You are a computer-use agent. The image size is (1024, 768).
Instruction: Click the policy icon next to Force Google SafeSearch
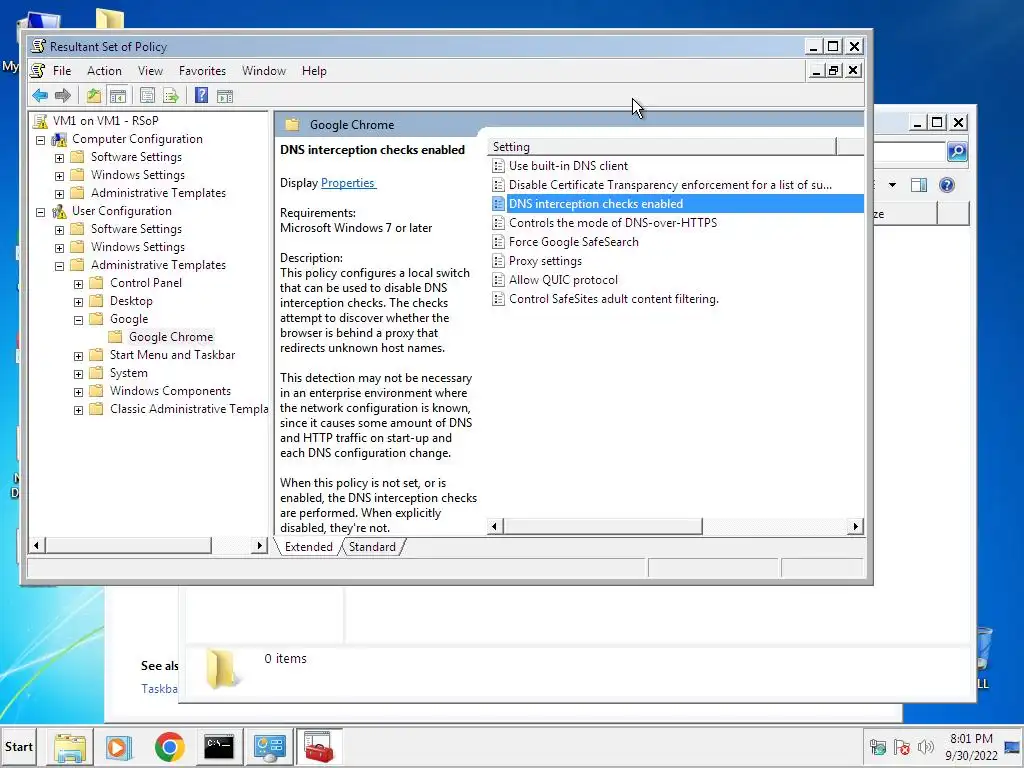coord(498,242)
